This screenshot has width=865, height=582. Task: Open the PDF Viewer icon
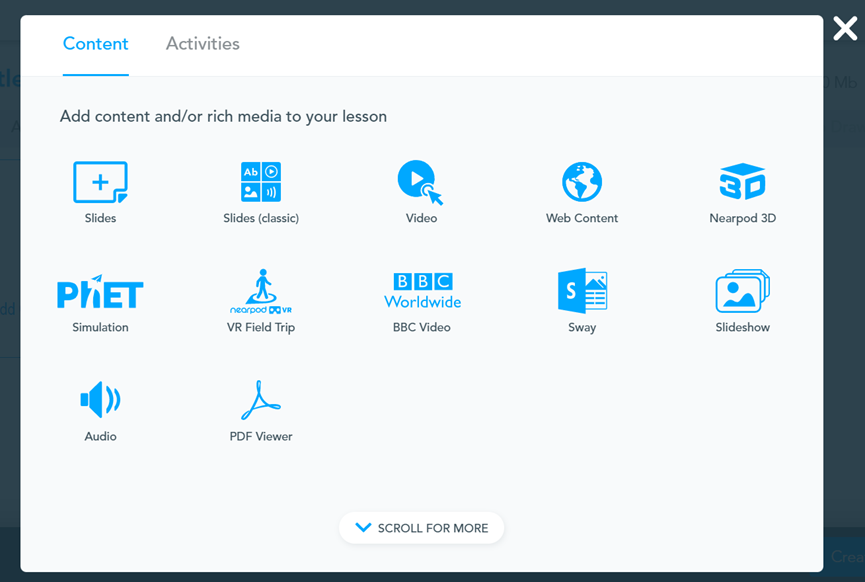click(x=261, y=400)
